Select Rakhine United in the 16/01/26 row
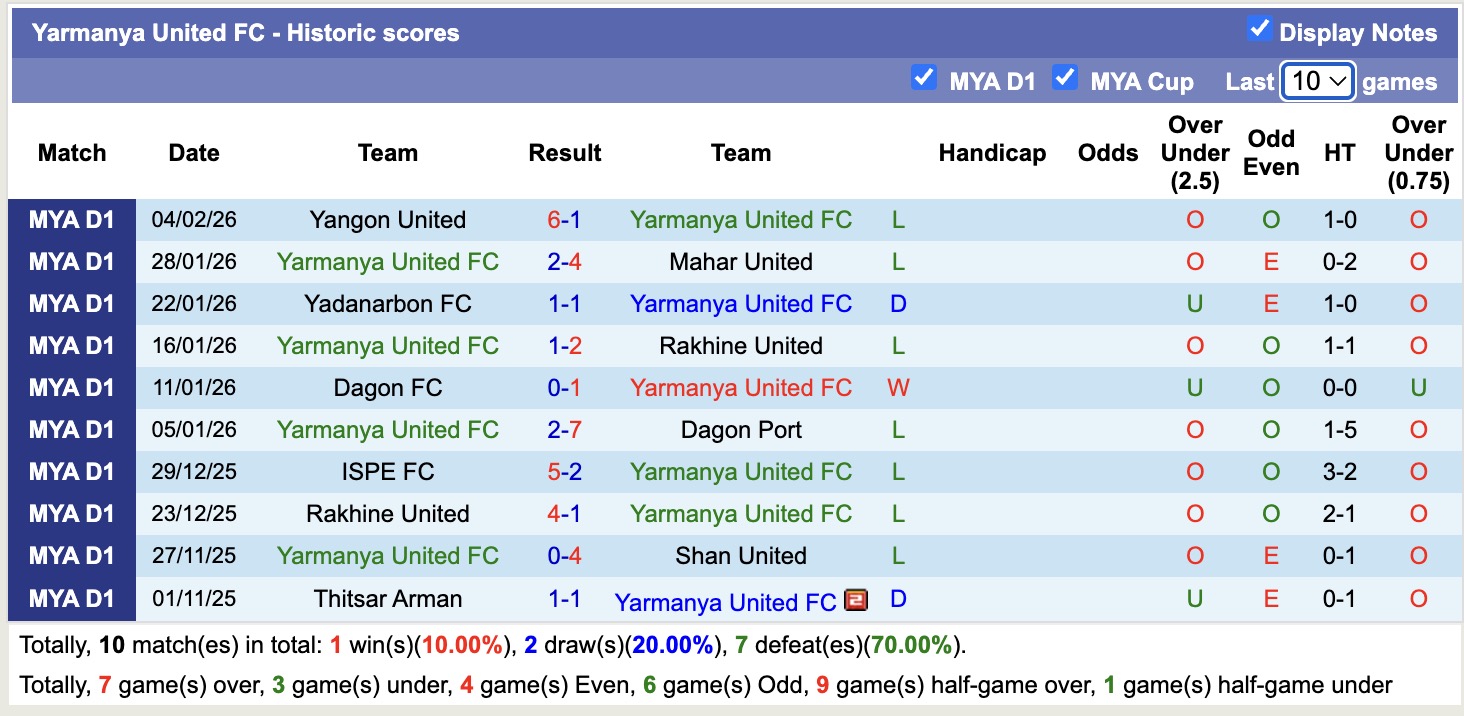The height and width of the screenshot is (716, 1464). click(x=740, y=345)
